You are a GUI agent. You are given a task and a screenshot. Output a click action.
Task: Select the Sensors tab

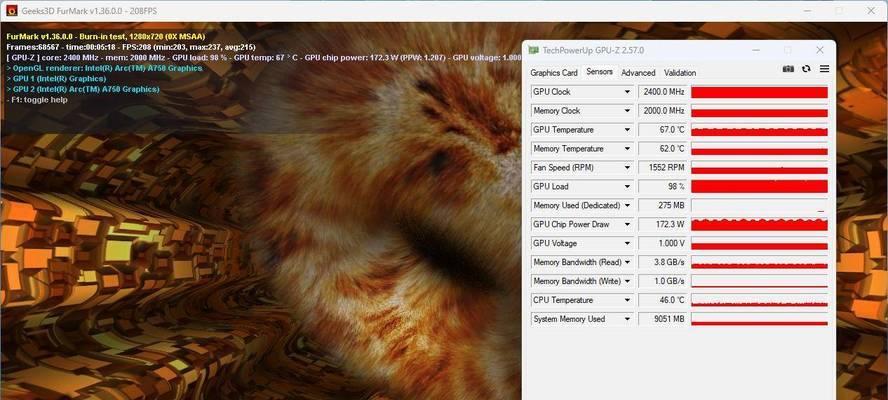599,71
